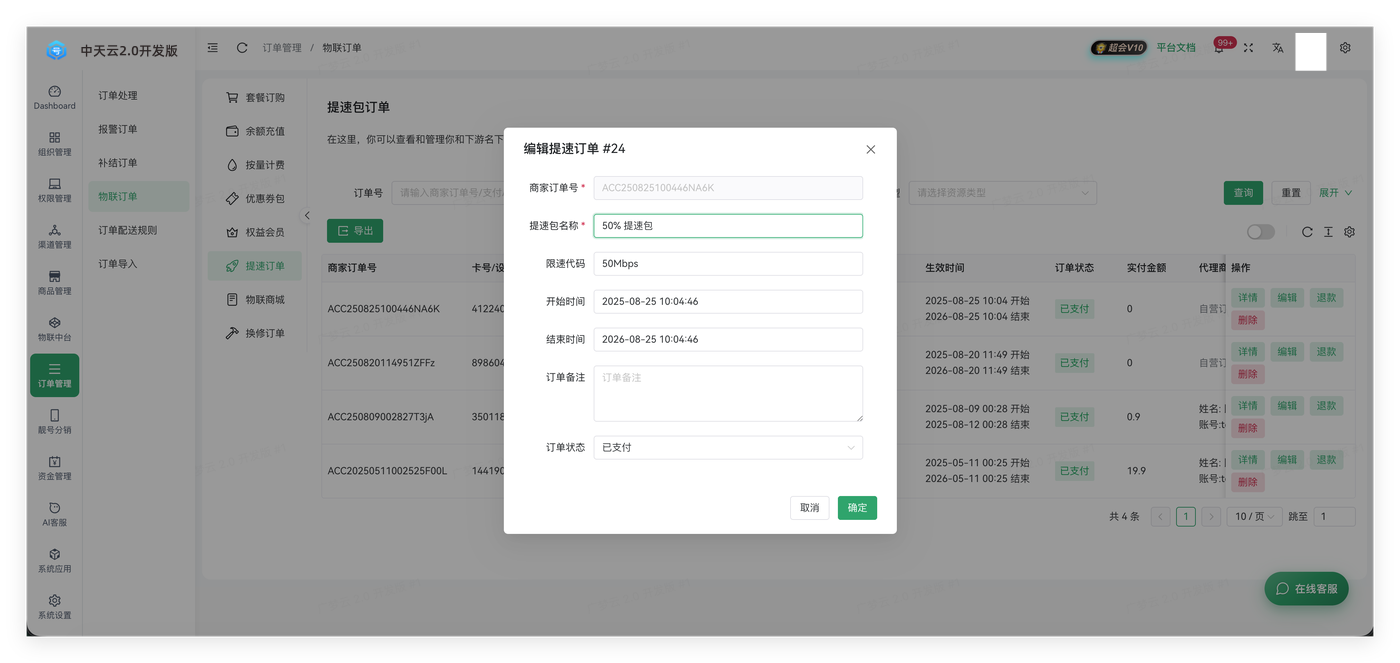
Task: Click 编辑 for order ACC20250511002525F00L
Action: 1287,460
